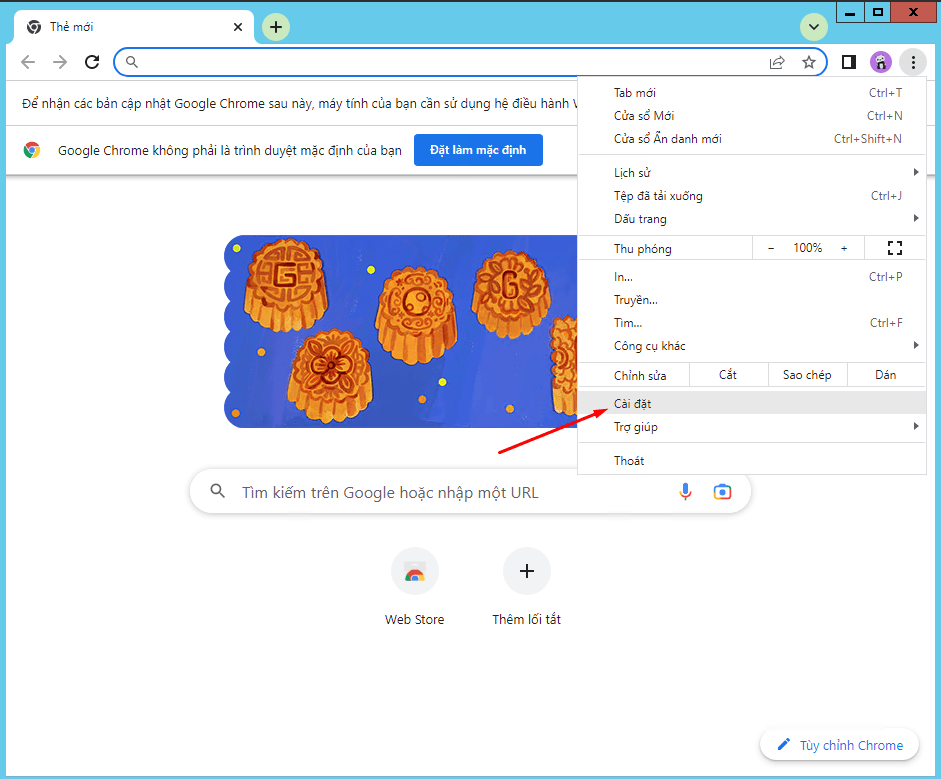Open the Web Store shortcut
This screenshot has width=941, height=779.
point(415,588)
